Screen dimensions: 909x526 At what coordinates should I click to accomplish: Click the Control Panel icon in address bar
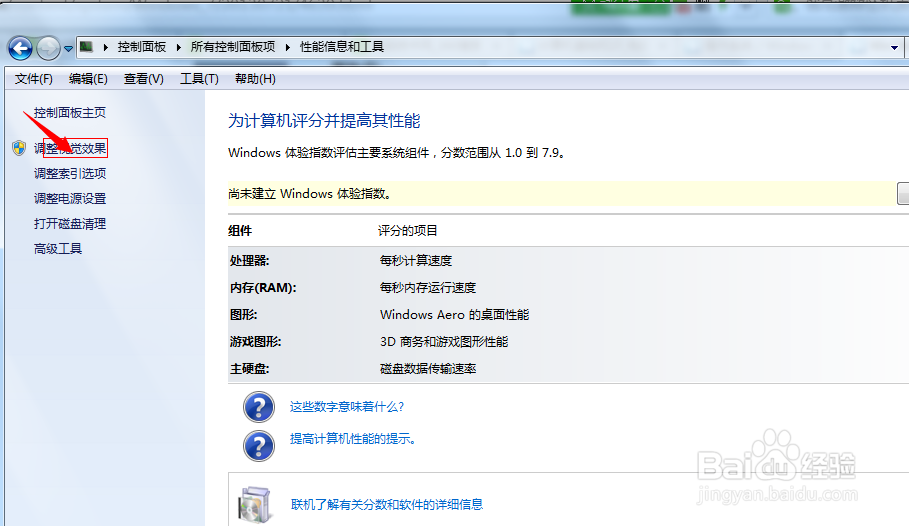86,47
